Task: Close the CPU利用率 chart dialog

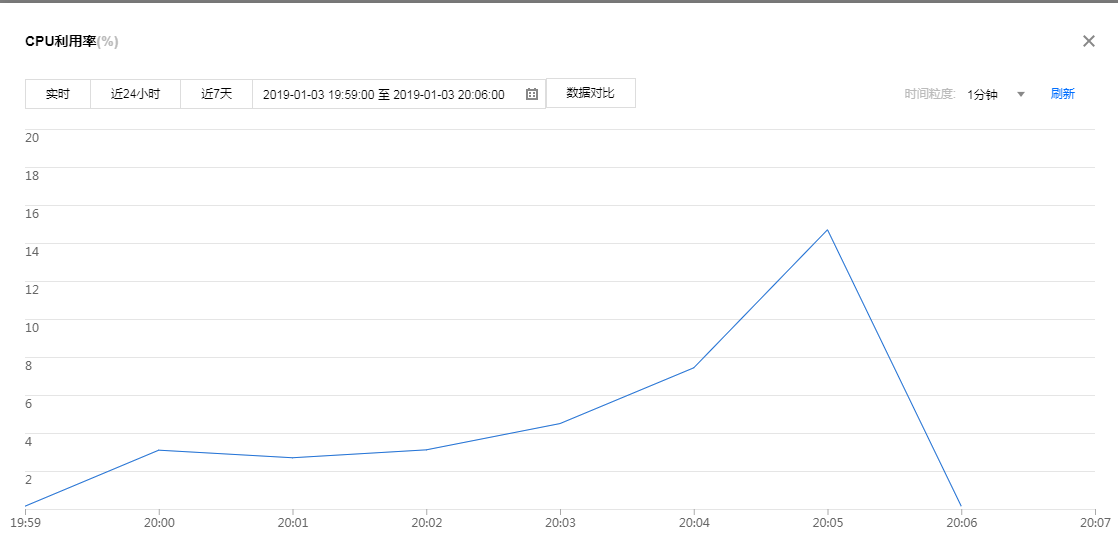Action: coord(1089,41)
